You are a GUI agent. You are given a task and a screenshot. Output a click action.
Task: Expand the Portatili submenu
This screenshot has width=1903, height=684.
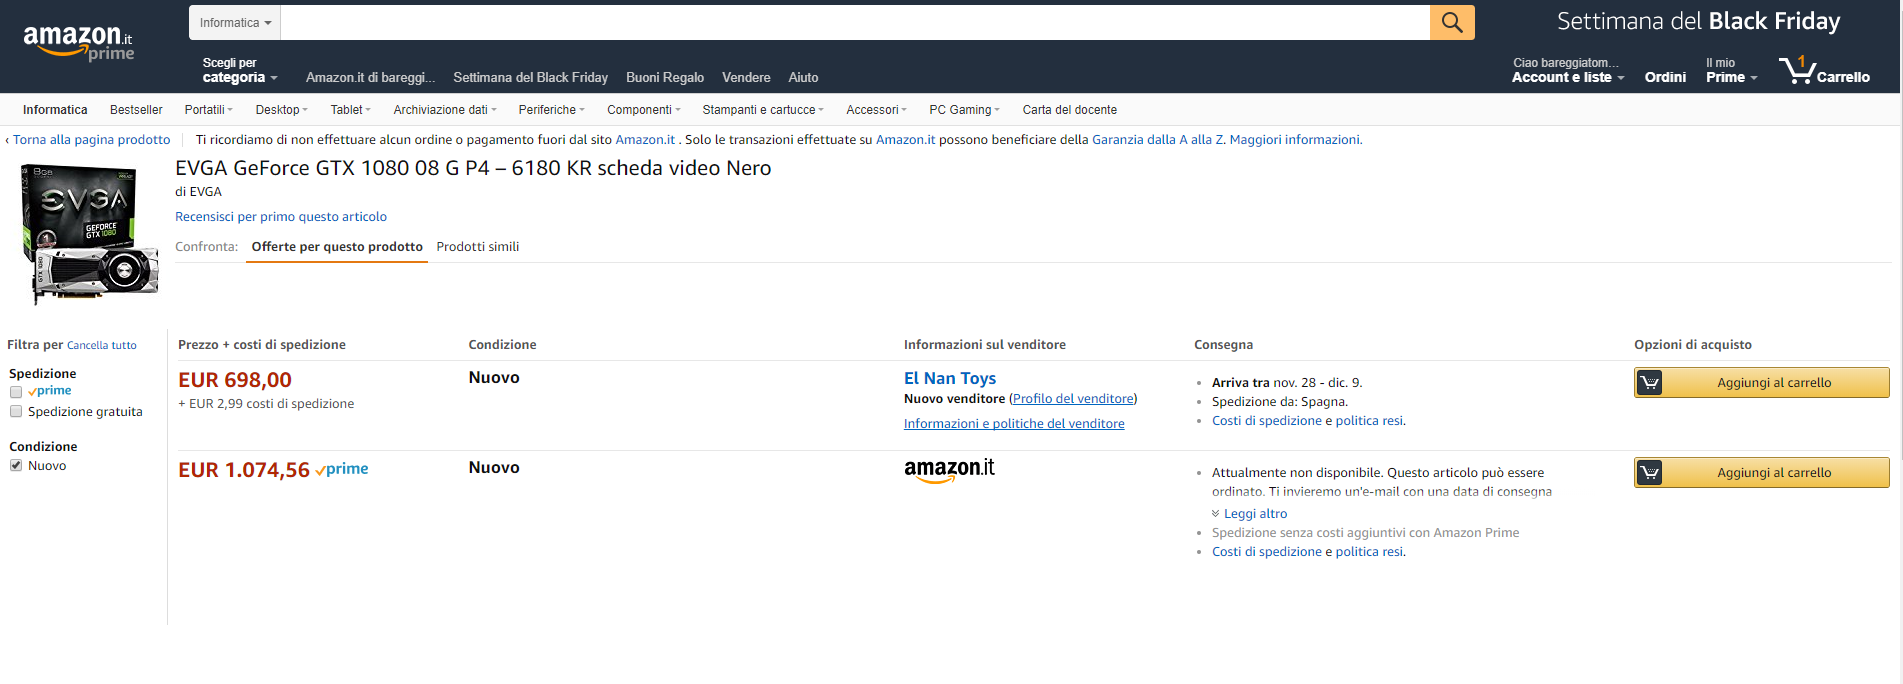[208, 110]
